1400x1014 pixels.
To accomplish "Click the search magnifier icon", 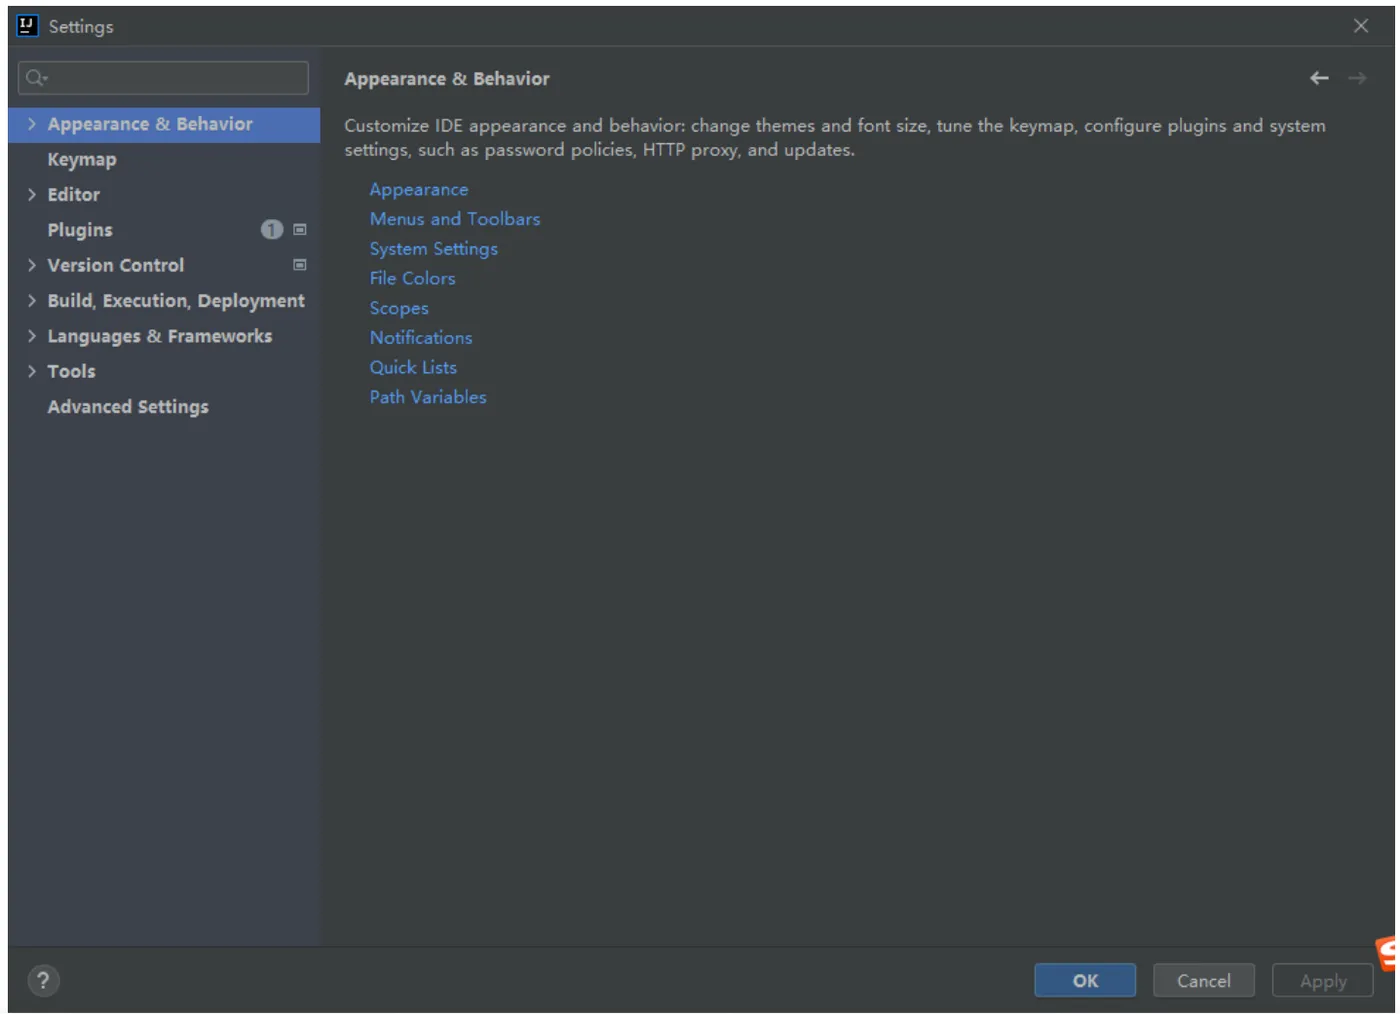I will pos(36,78).
